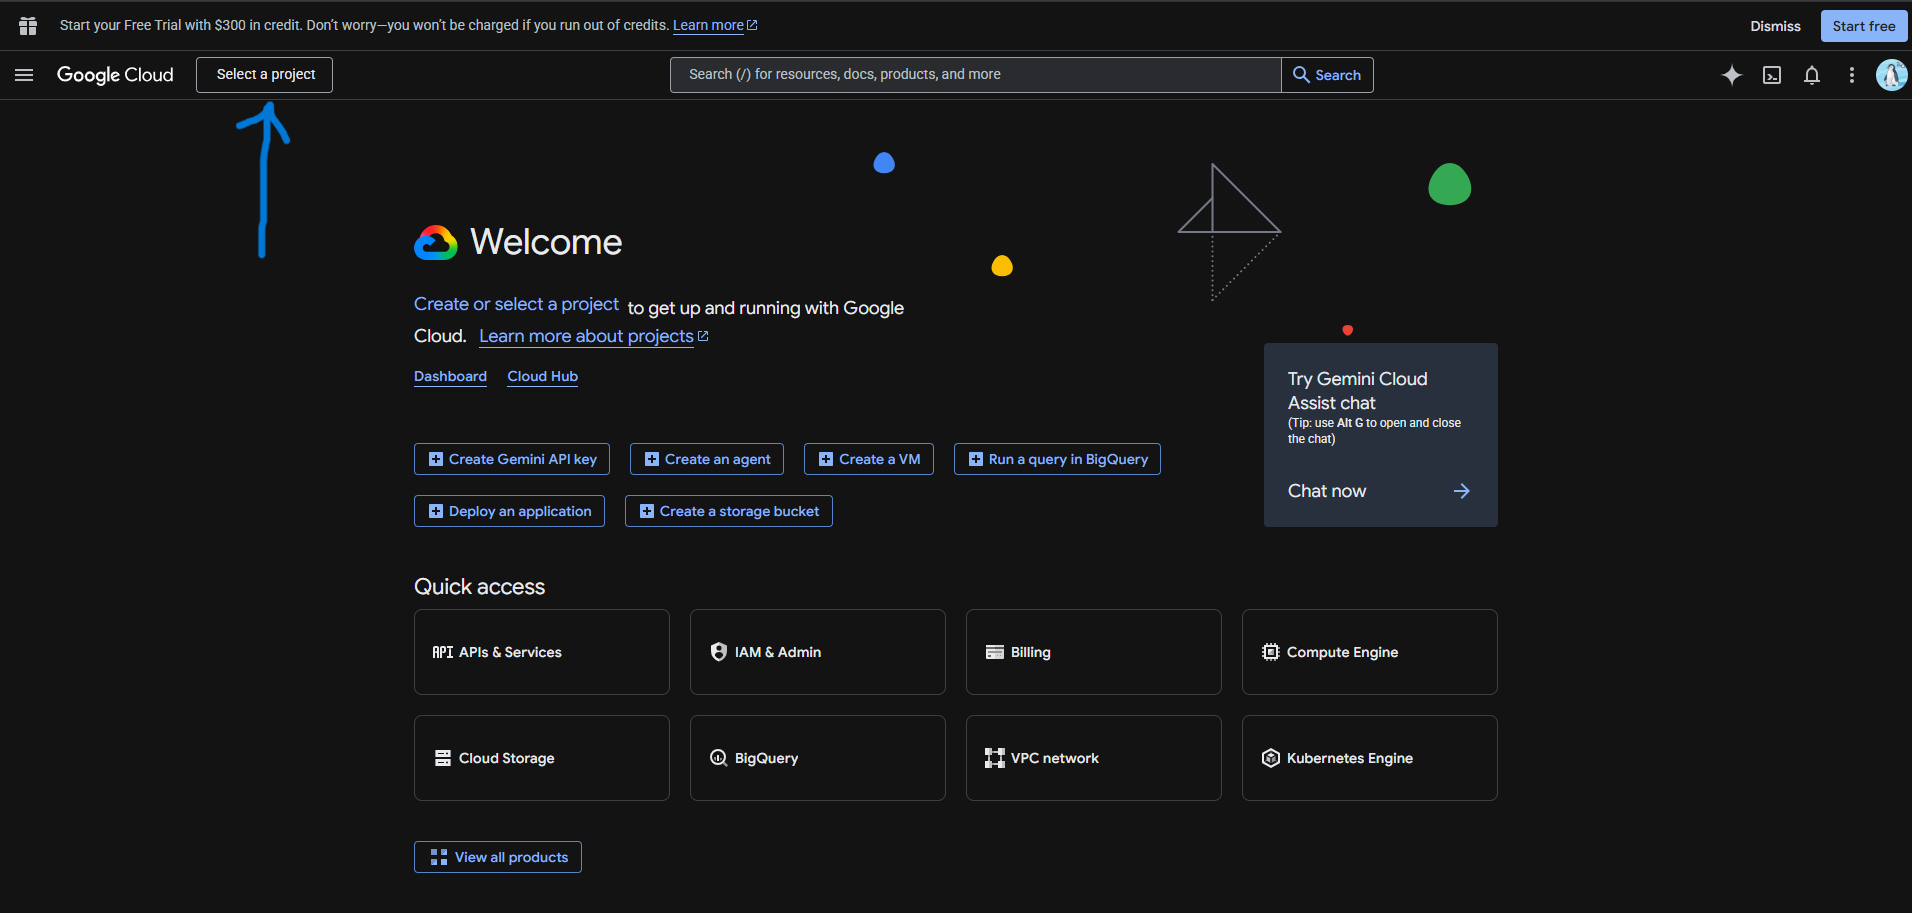Start Gemini chat with Chat now

[x=1380, y=491]
